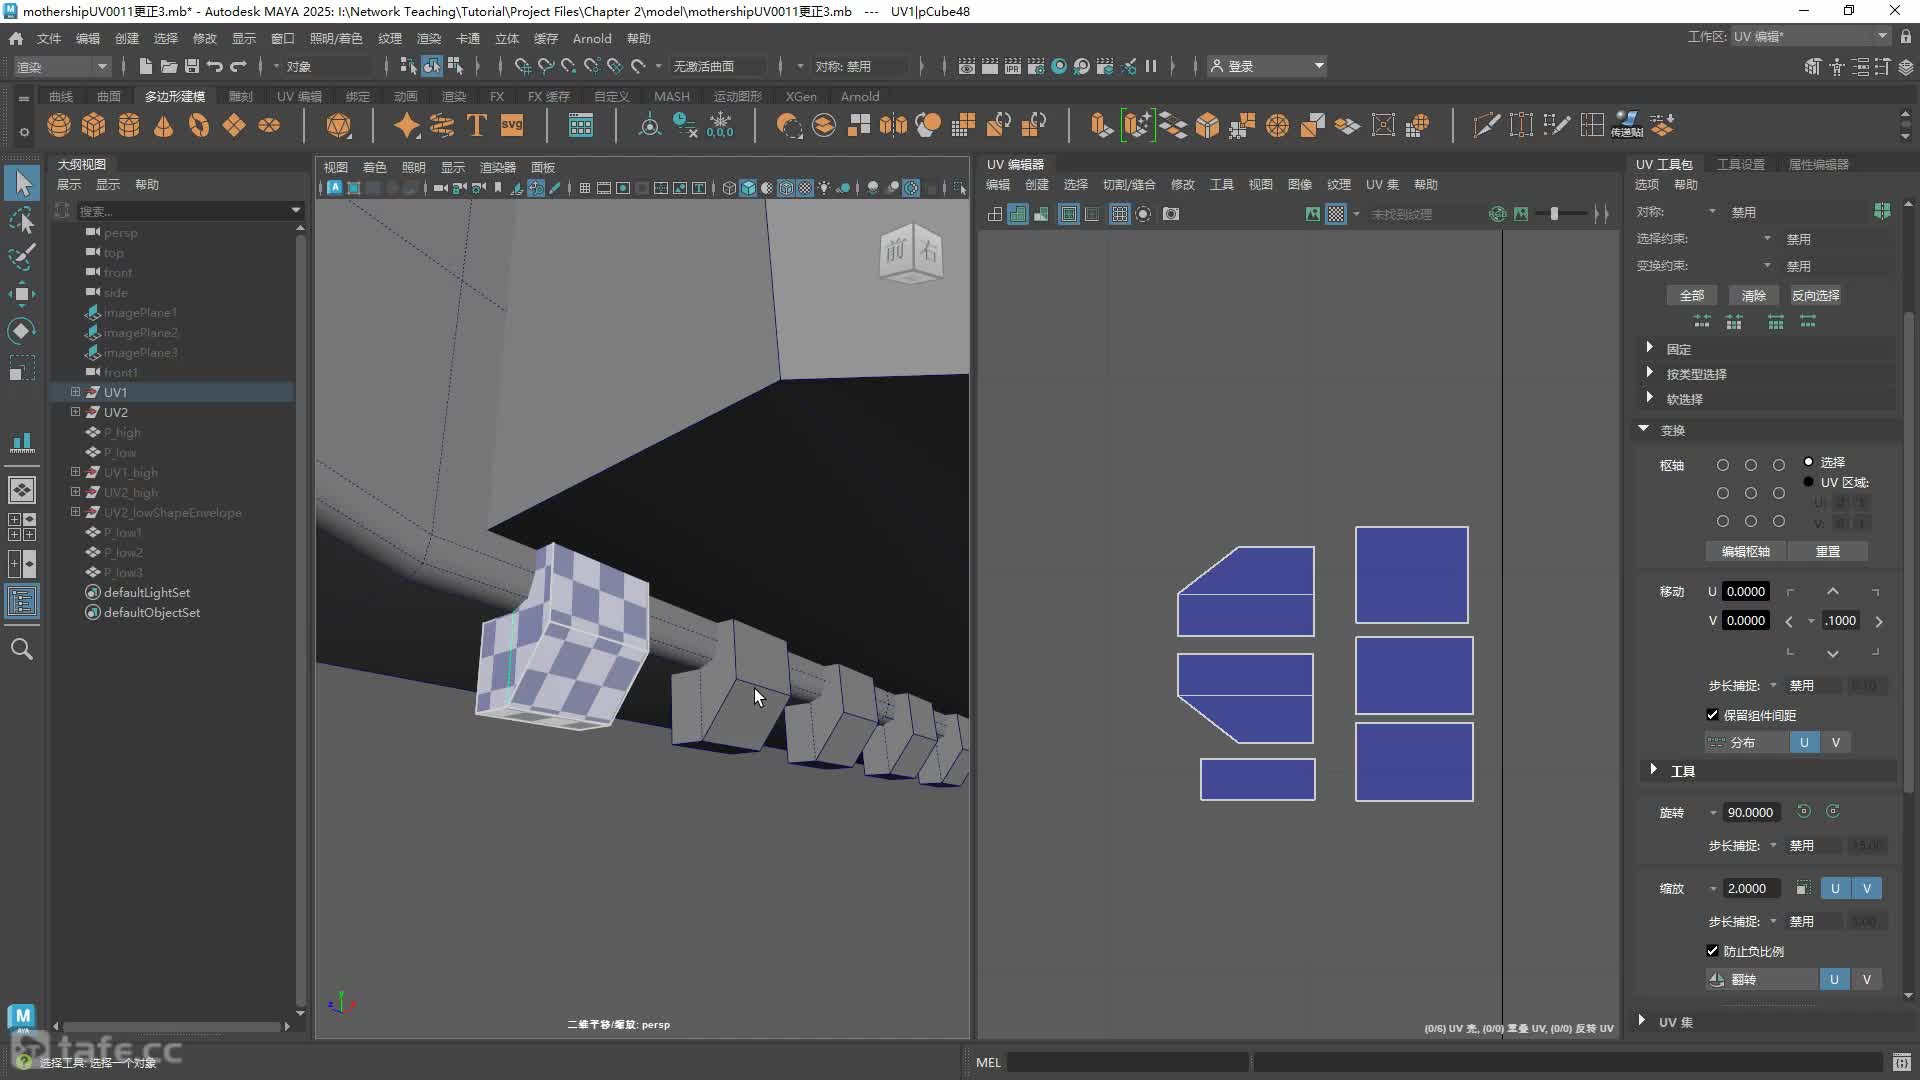Click the 编辑枢轴 button
The height and width of the screenshot is (1080, 1920).
[x=1746, y=551]
